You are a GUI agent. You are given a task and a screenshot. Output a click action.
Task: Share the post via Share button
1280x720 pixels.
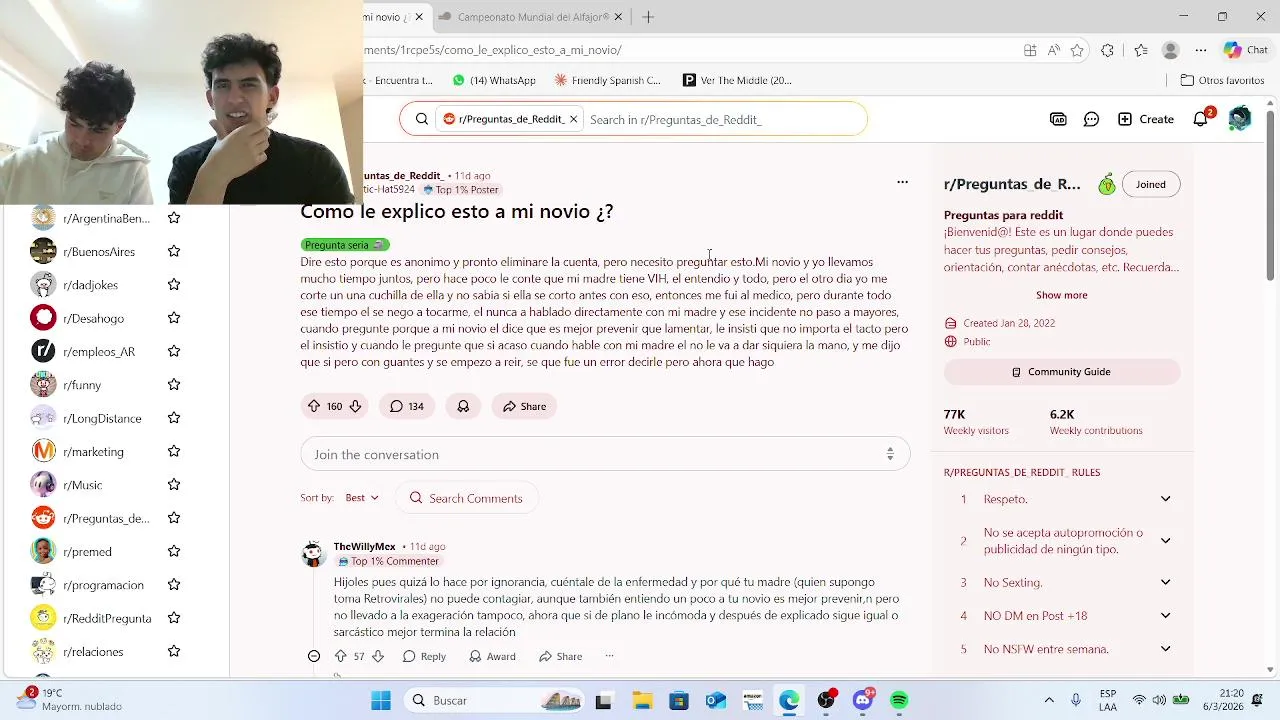tap(524, 406)
